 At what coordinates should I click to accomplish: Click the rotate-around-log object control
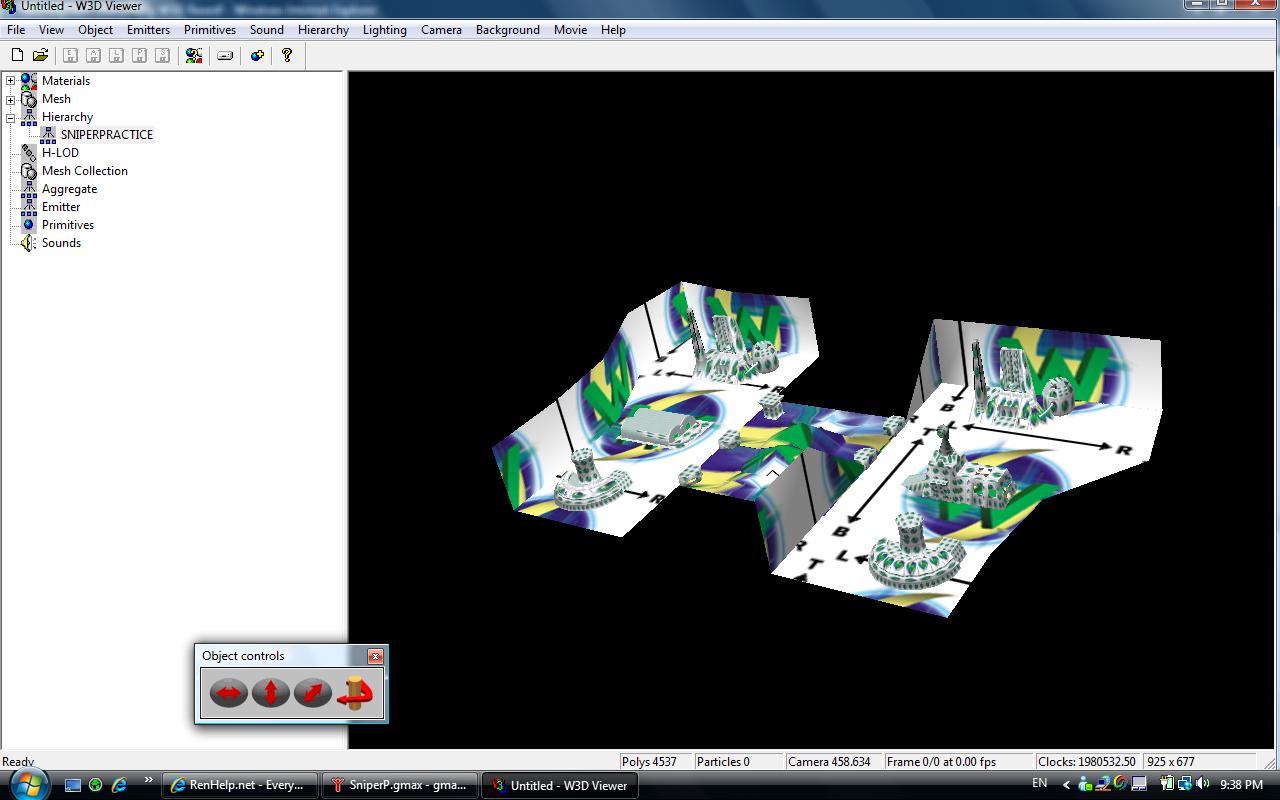click(354, 692)
